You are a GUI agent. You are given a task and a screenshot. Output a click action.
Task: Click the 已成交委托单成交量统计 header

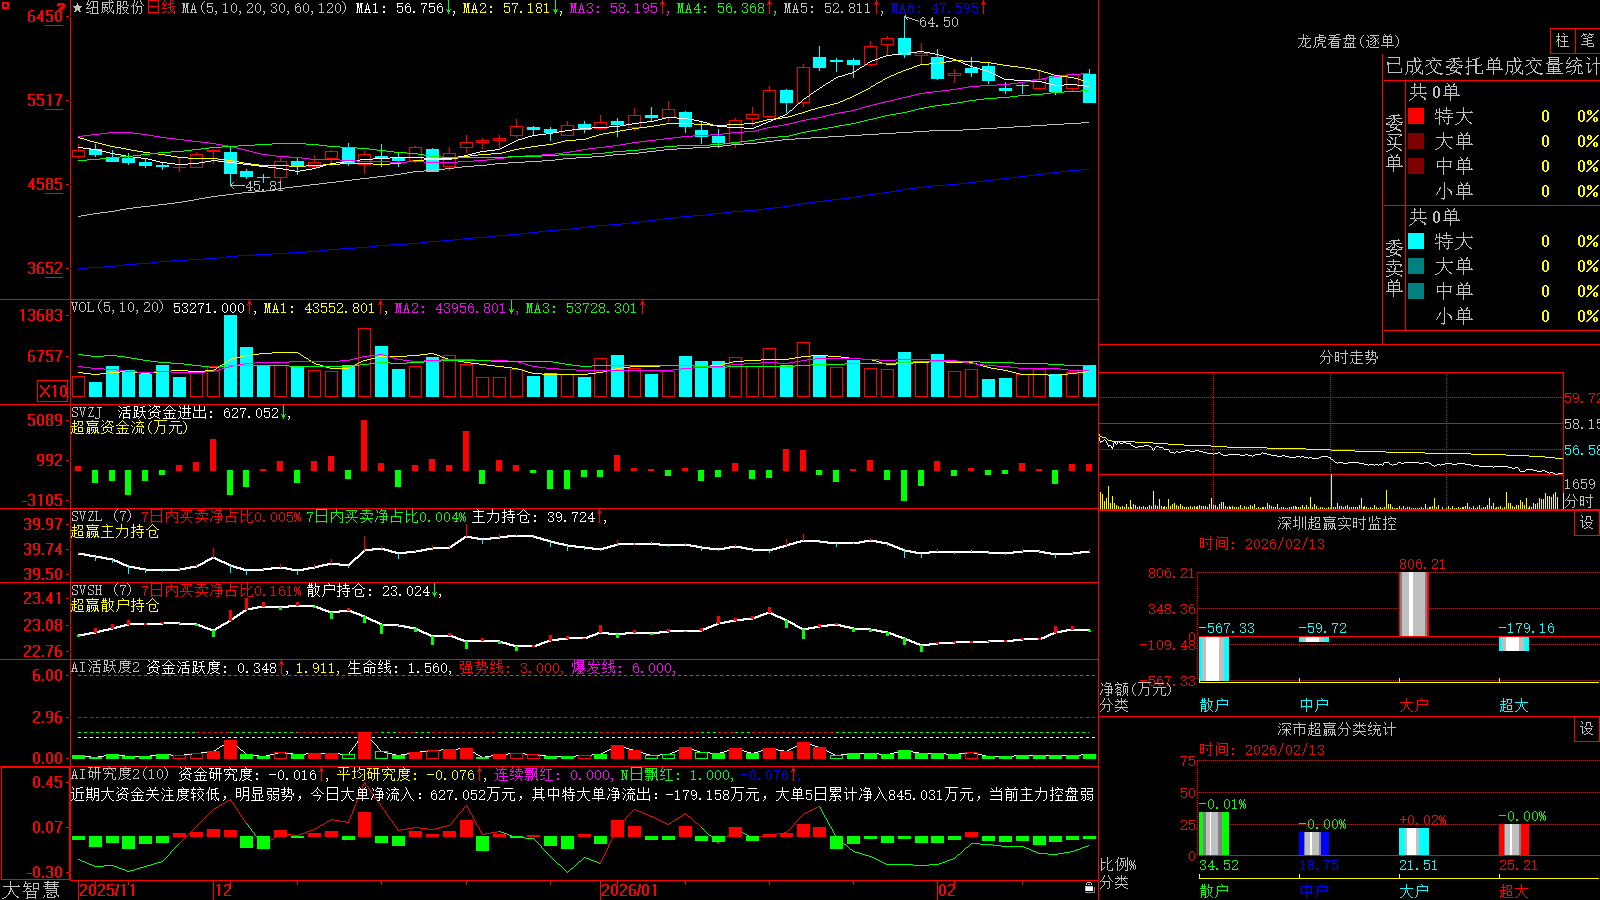click(x=1492, y=66)
